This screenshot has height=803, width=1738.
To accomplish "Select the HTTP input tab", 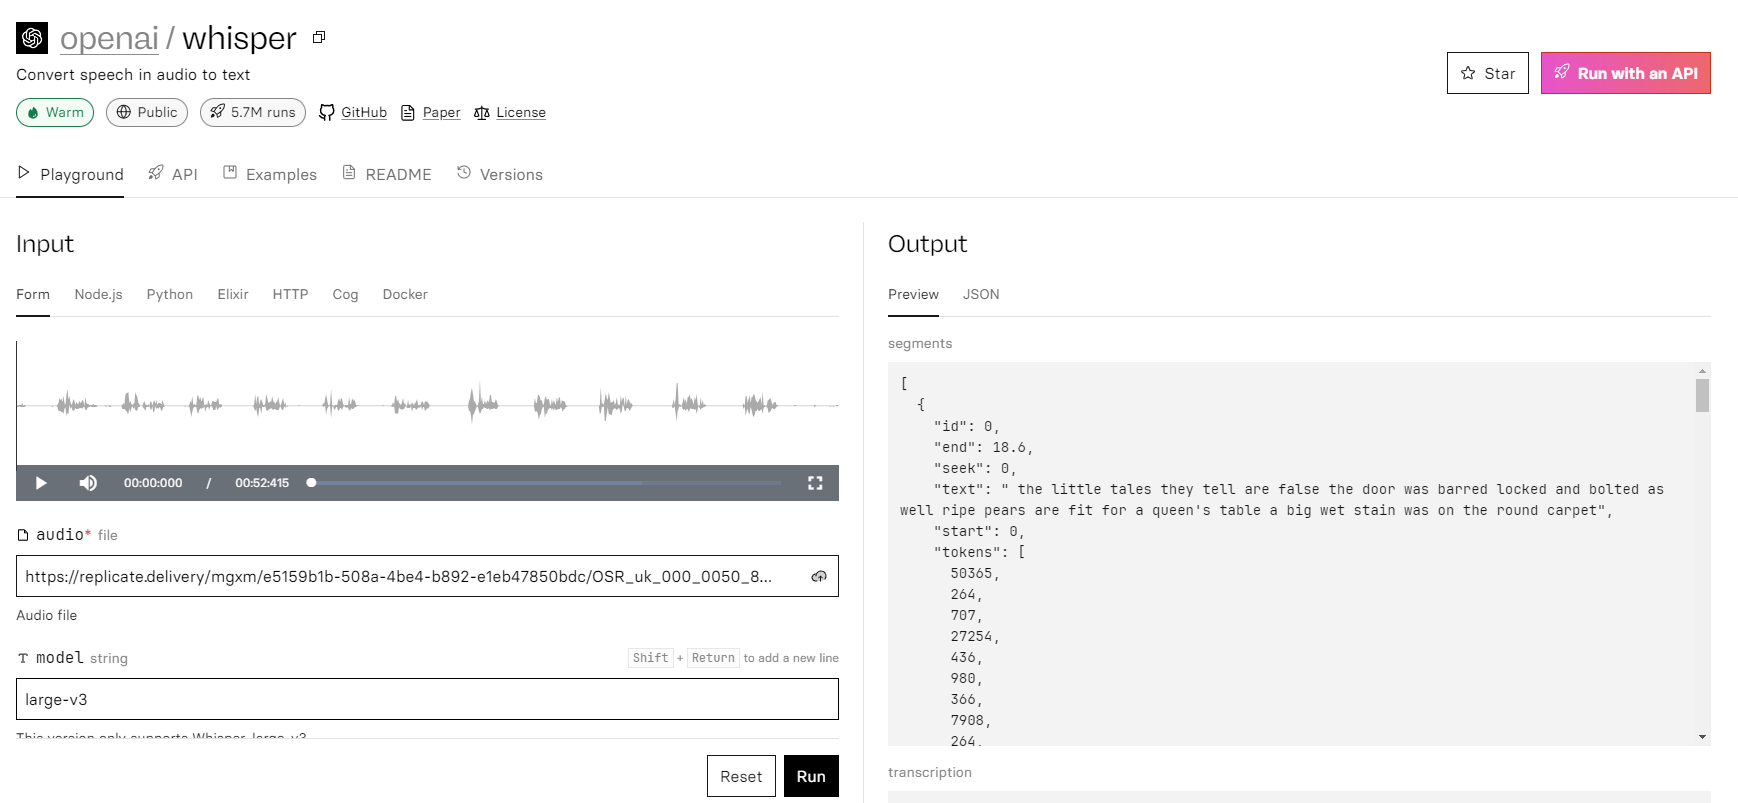I will (x=290, y=294).
